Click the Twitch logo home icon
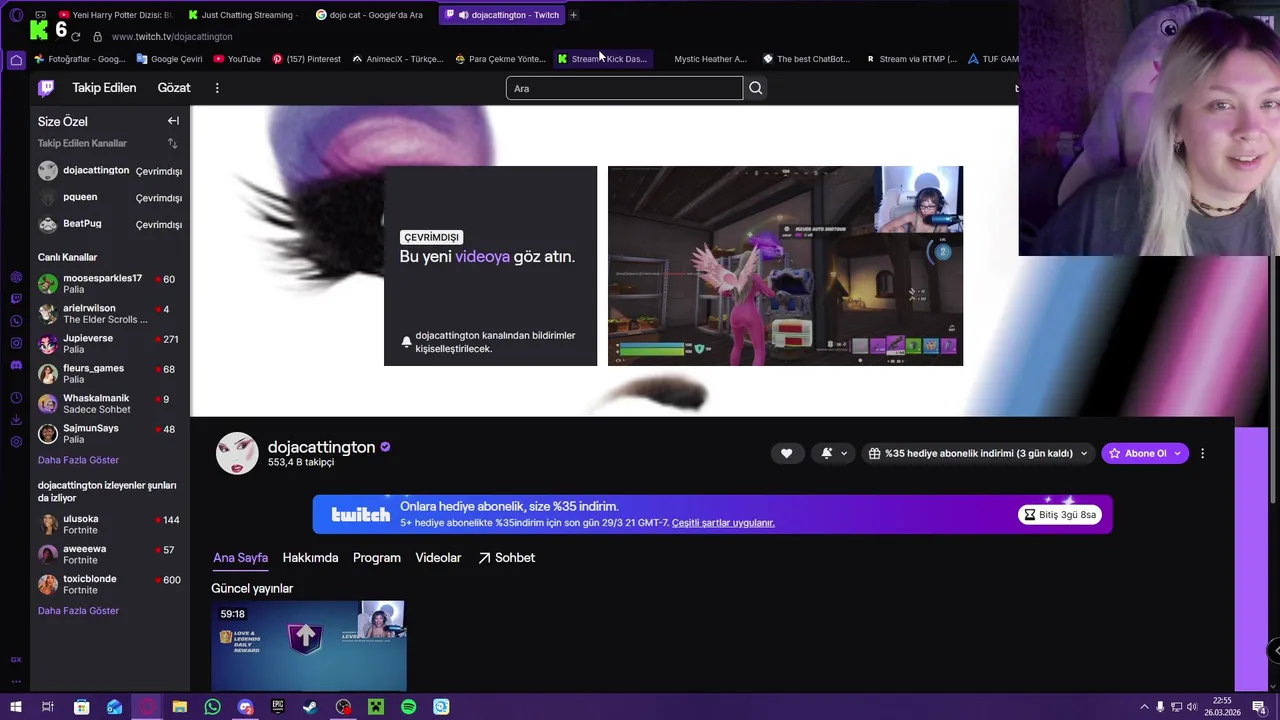 click(x=46, y=88)
